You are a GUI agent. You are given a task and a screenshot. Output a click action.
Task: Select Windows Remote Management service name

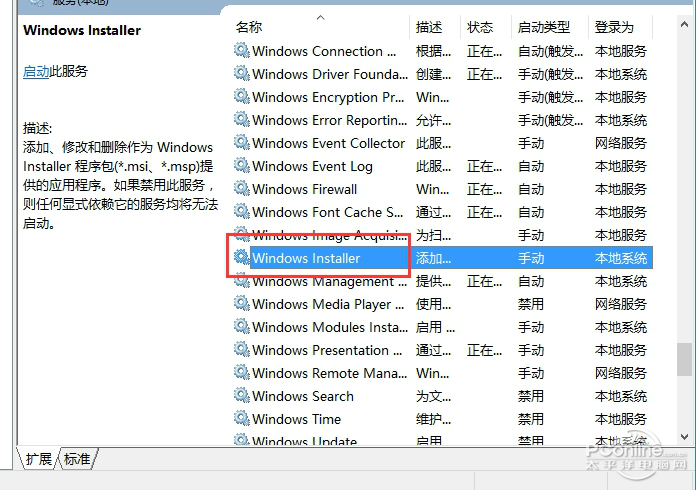(x=329, y=373)
